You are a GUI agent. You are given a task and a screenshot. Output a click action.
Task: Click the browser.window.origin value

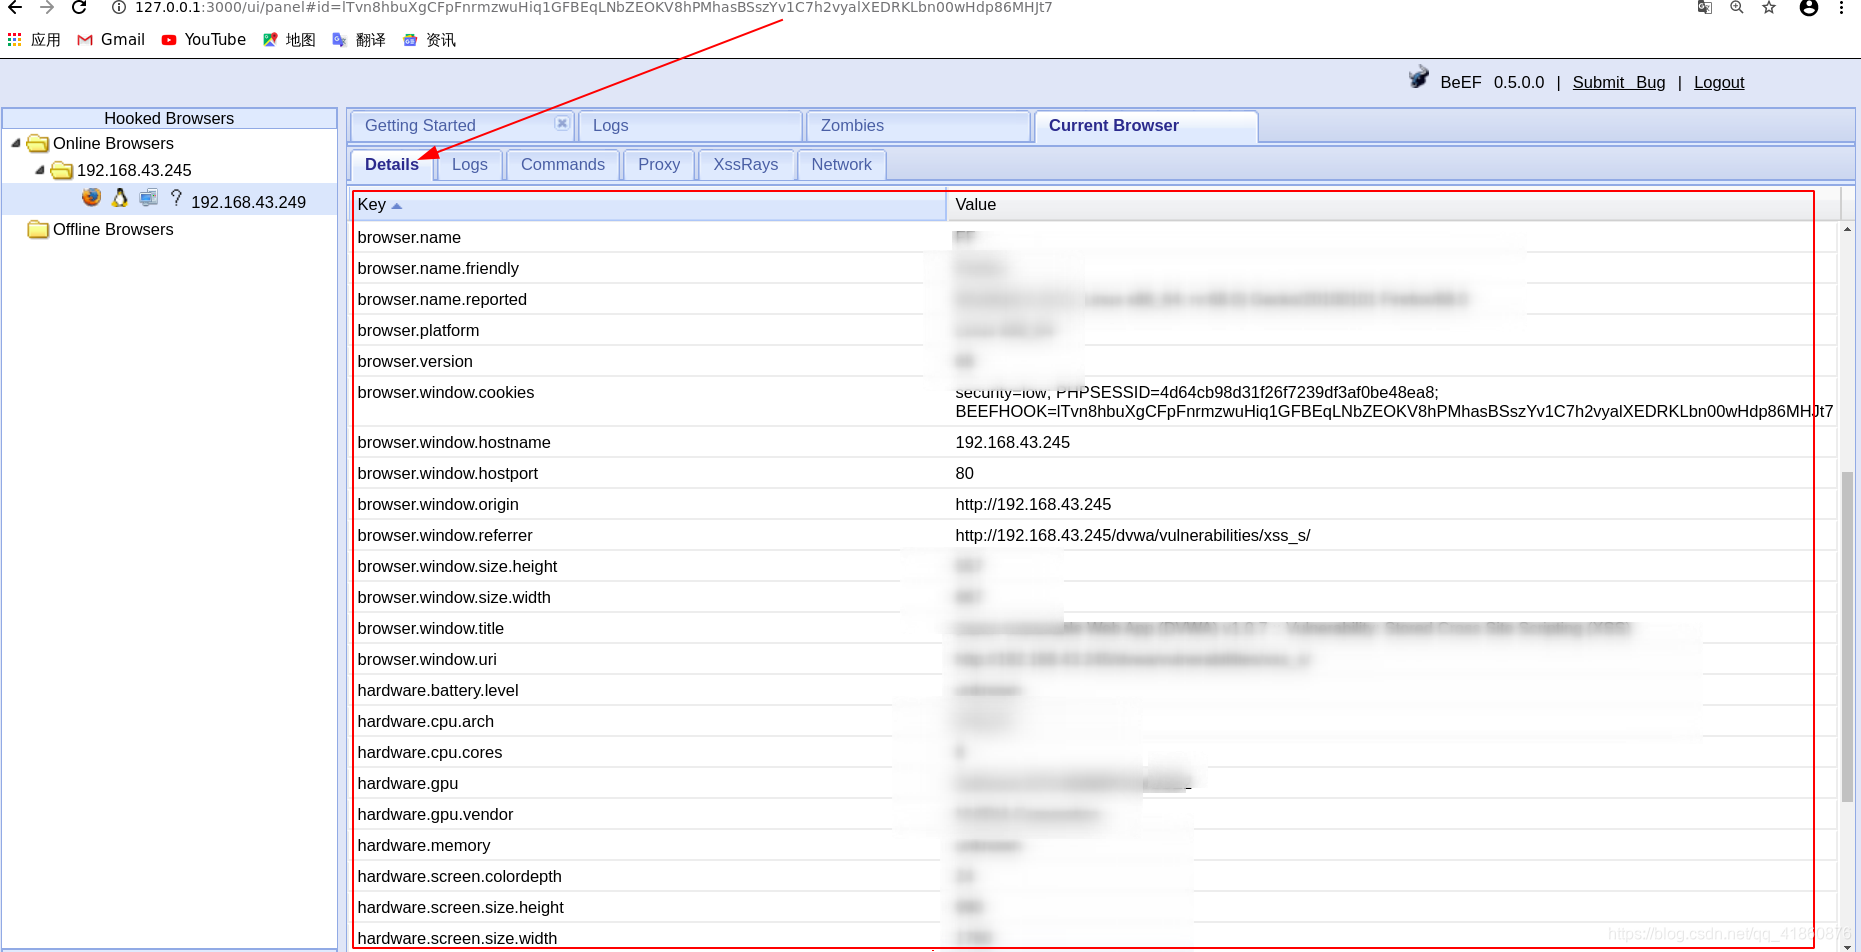click(x=1033, y=504)
